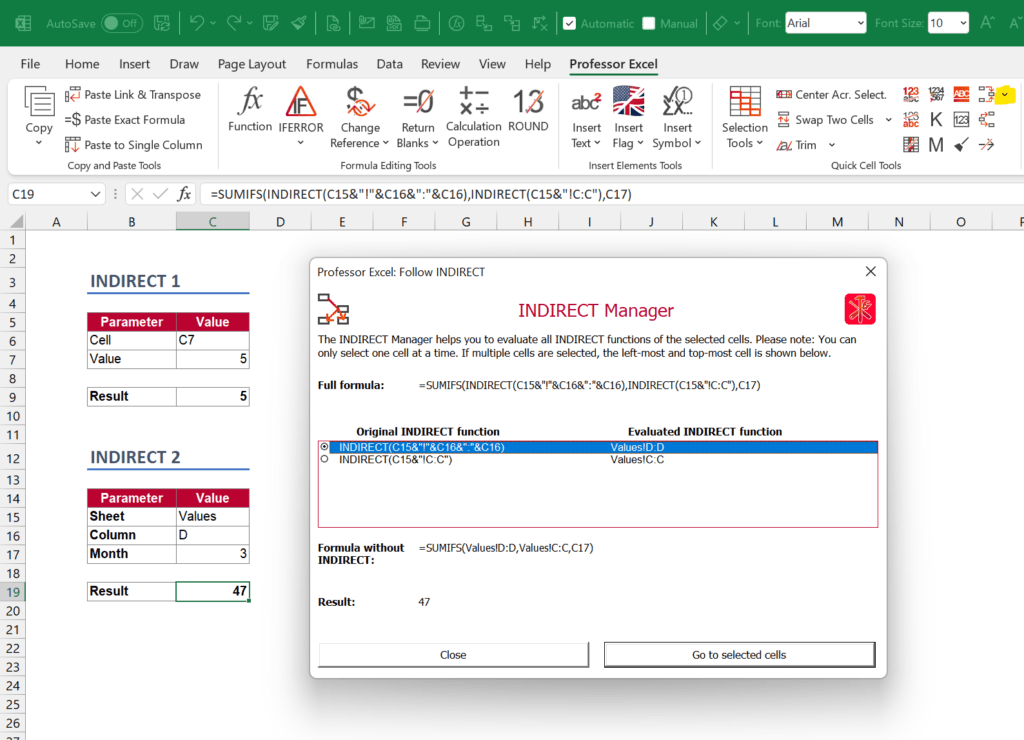Select the INDIRECT(C15&"!"&C16&":"&C16) radio button
Viewport: 1024px width, 740px height.
click(x=325, y=447)
